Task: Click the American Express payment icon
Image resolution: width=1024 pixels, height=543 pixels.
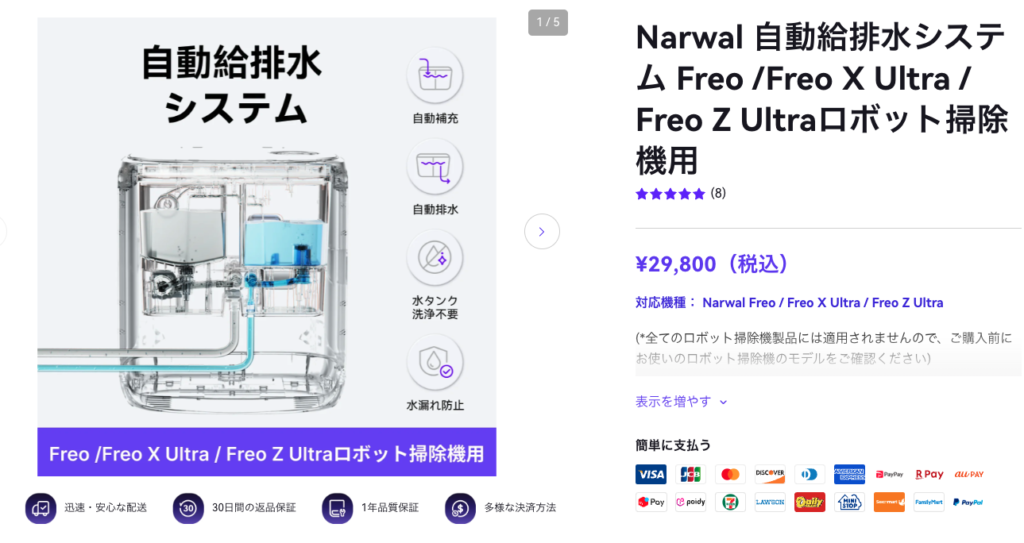Action: (849, 474)
